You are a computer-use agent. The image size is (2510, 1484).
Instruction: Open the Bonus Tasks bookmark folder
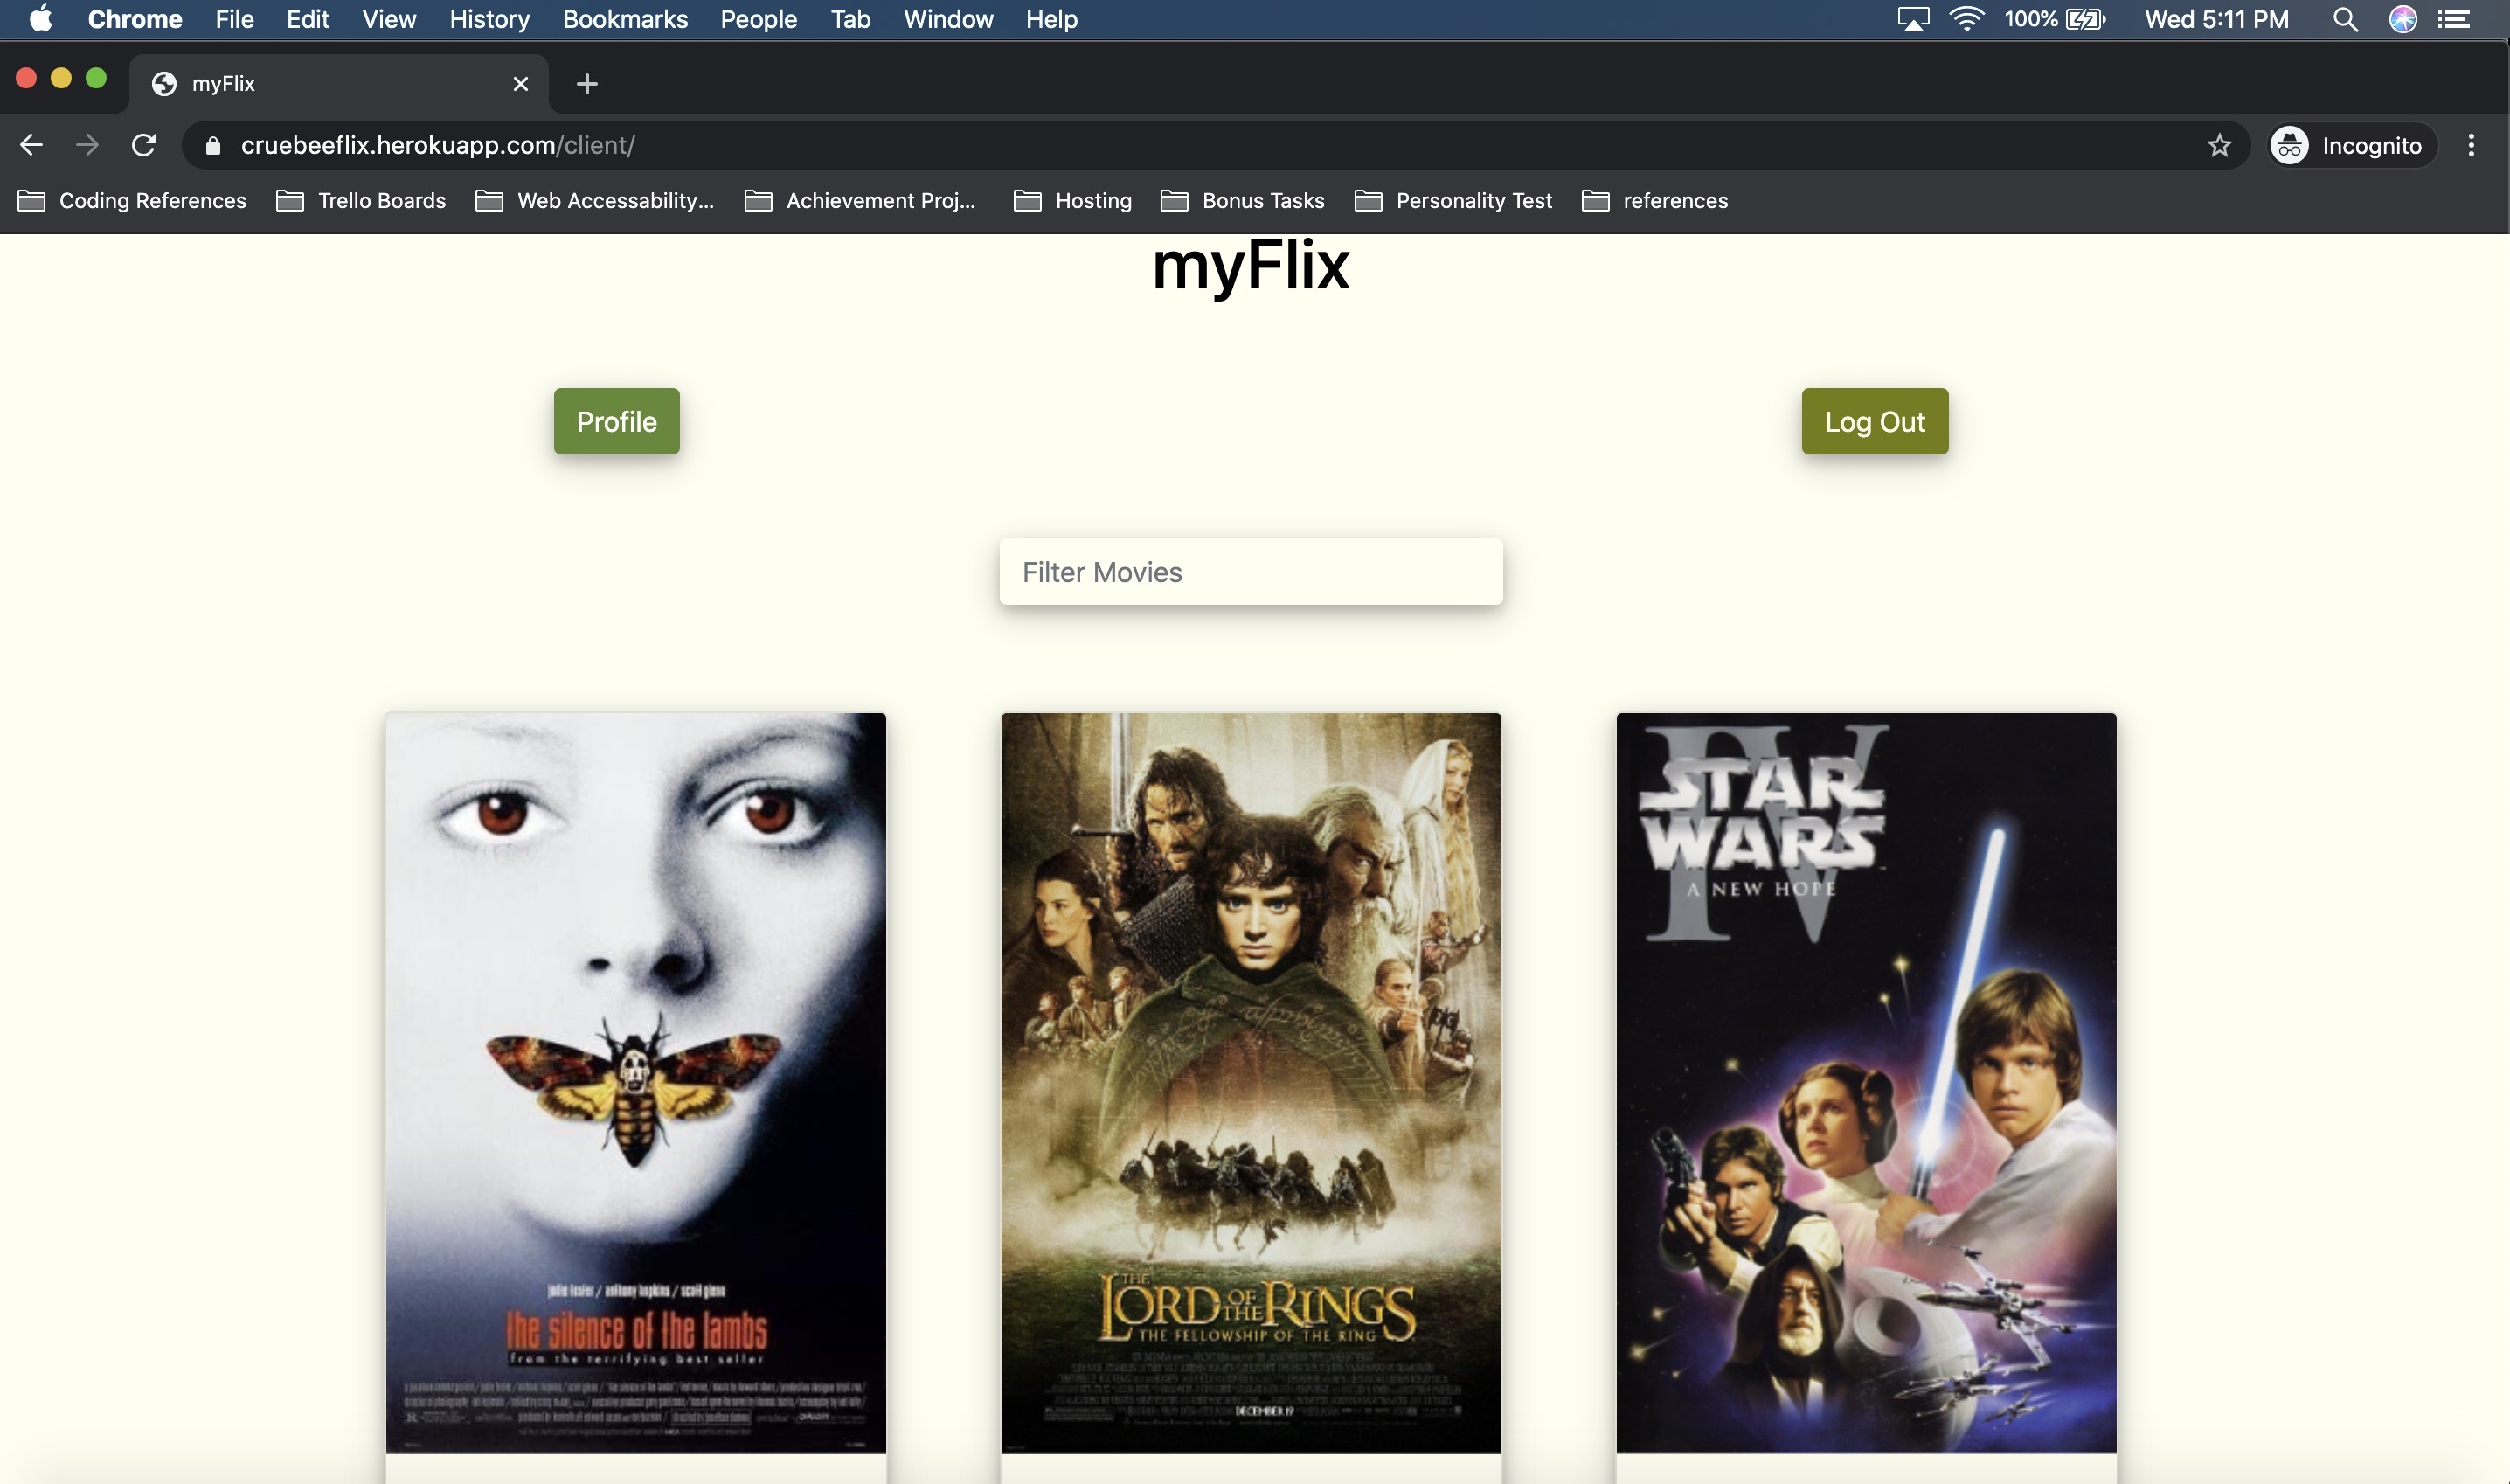tap(1242, 200)
